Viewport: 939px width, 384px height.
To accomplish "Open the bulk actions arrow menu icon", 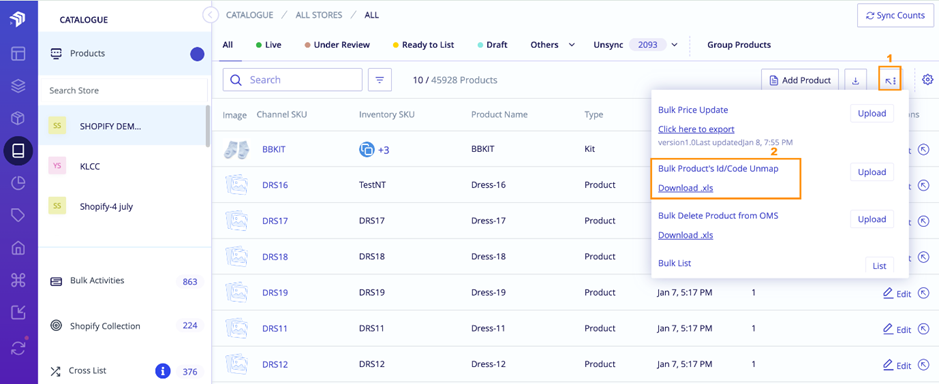I will pos(890,80).
